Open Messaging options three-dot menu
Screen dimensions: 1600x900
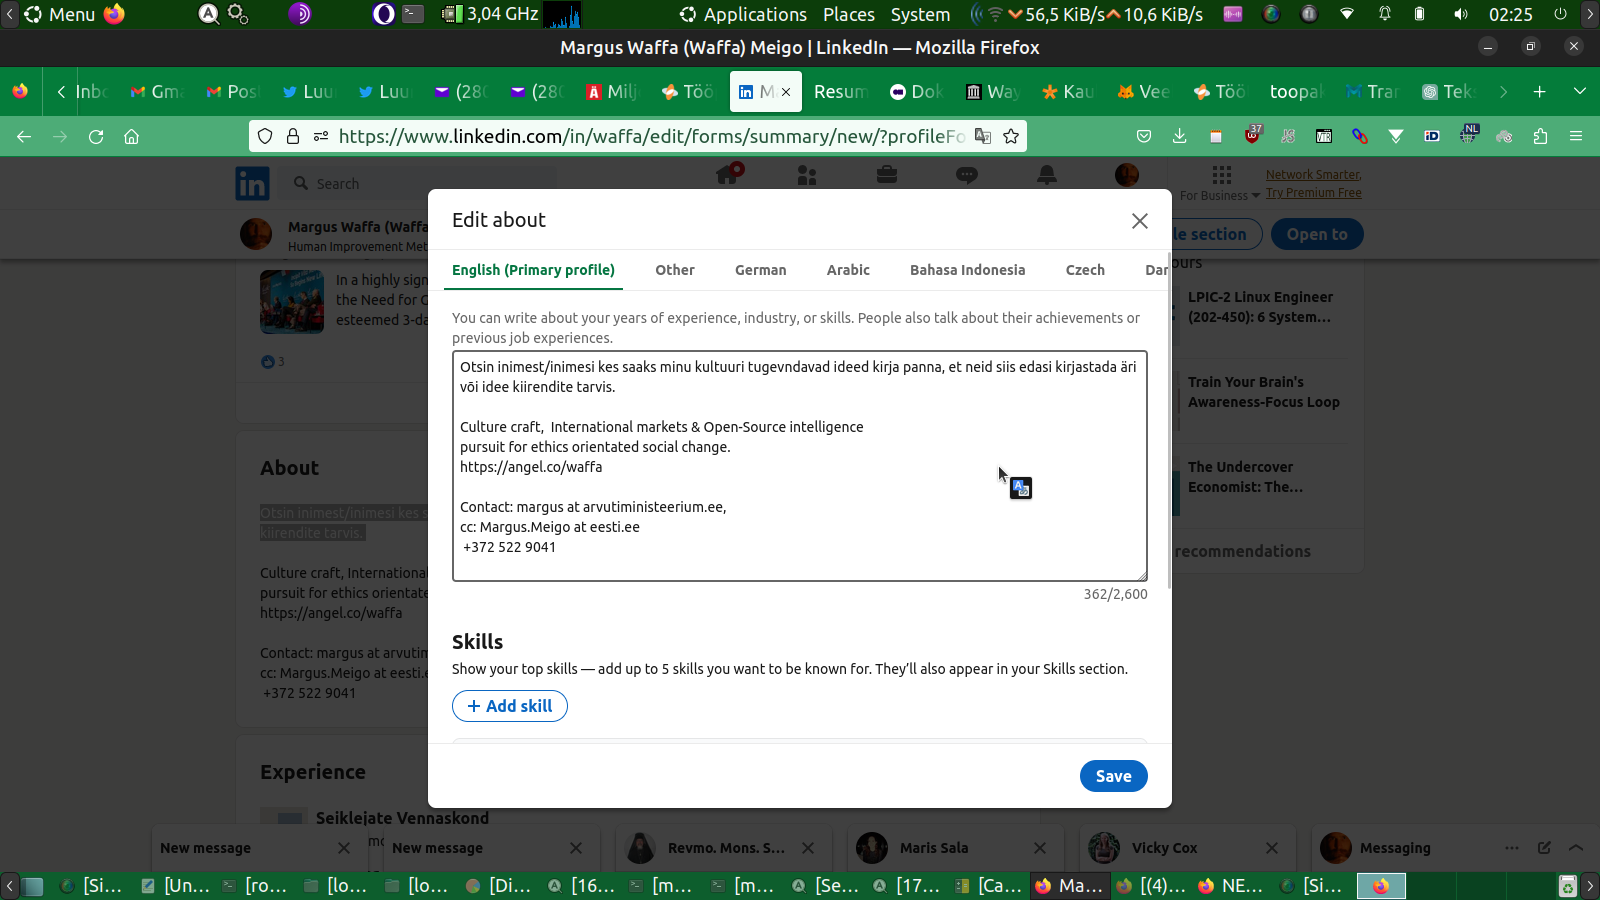[1512, 848]
